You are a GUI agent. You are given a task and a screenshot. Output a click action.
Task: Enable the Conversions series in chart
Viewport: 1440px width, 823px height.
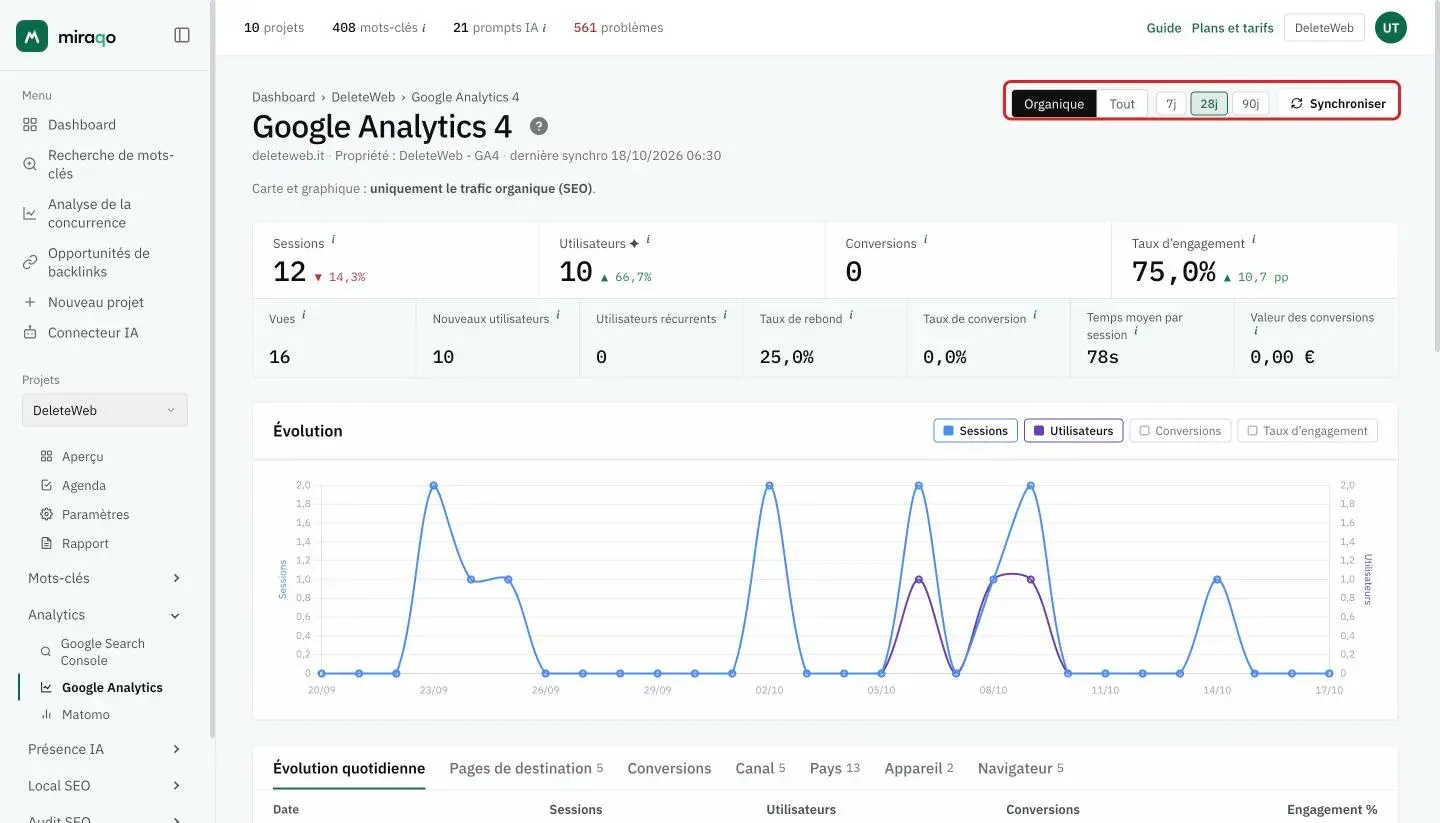[x=1181, y=431]
